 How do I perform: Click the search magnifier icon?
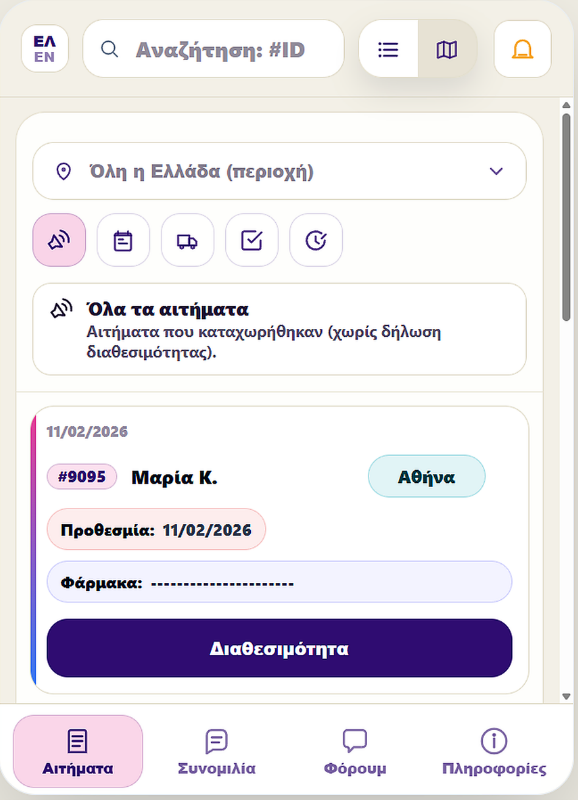coord(110,48)
